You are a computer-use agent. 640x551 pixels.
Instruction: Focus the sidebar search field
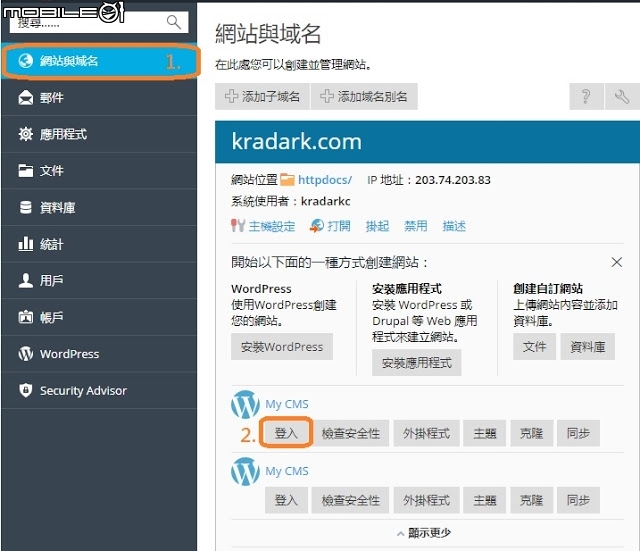pyautogui.click(x=99, y=22)
